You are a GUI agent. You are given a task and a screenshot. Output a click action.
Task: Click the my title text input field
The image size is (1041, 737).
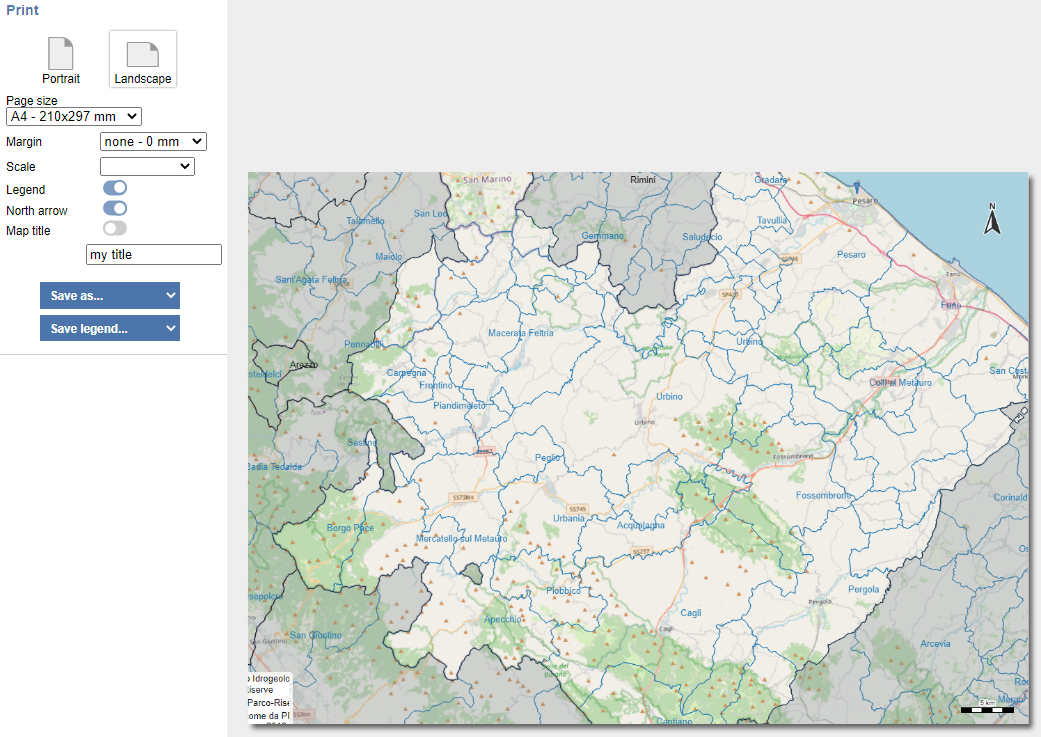tap(153, 254)
